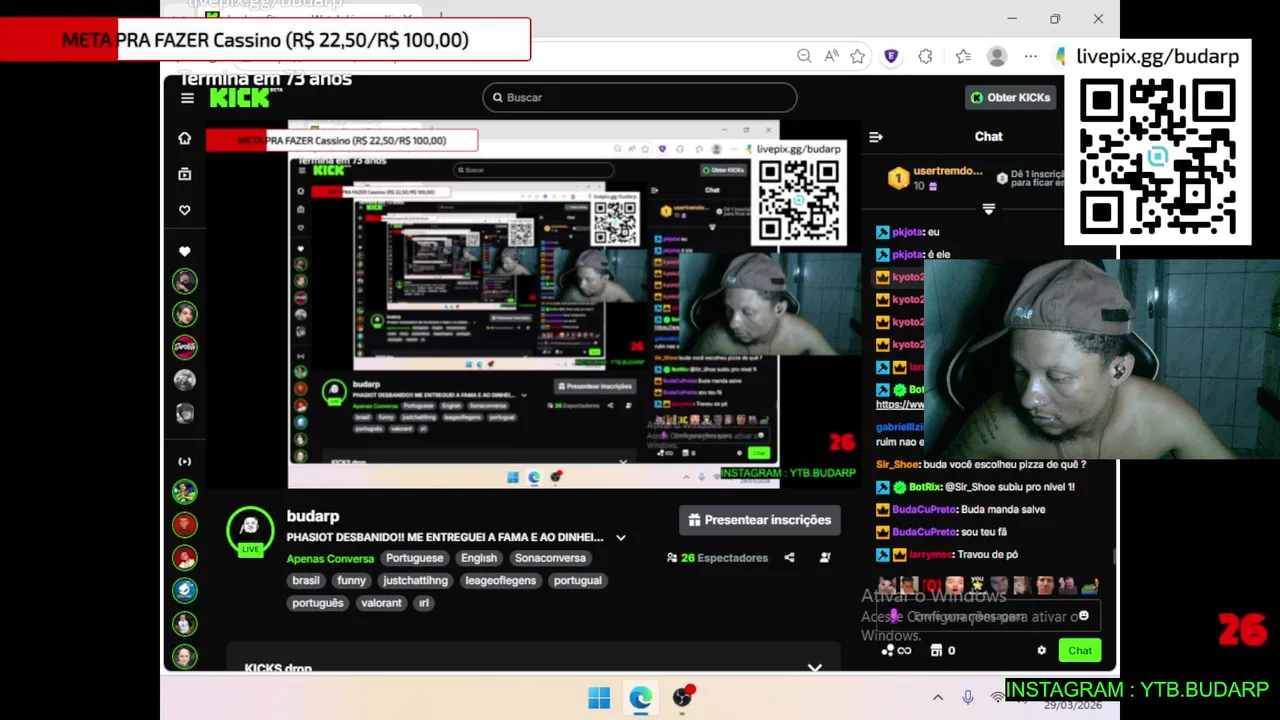Screen dimensions: 1280x720
Task: Click larrymec in 'Travou de pó' message
Action: [x=931, y=554]
